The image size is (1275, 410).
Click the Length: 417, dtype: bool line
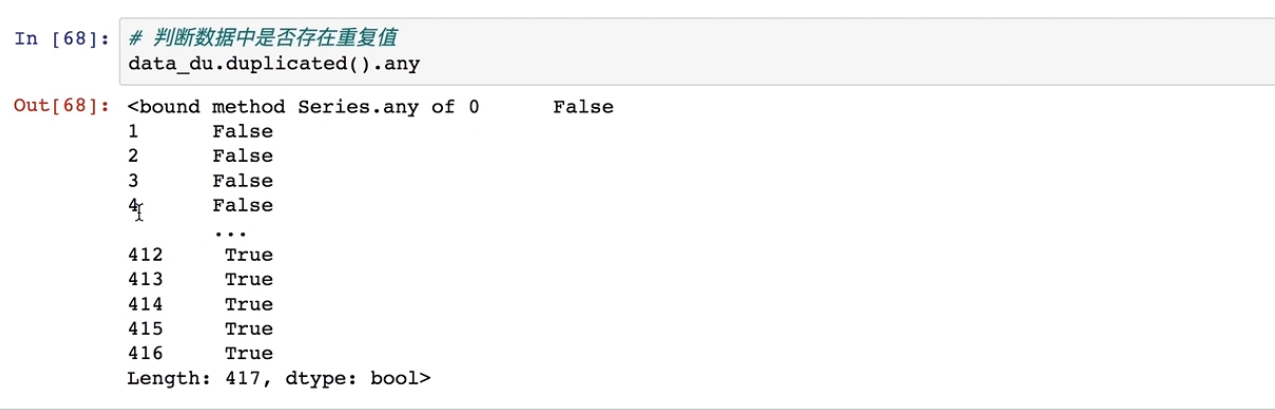278,378
